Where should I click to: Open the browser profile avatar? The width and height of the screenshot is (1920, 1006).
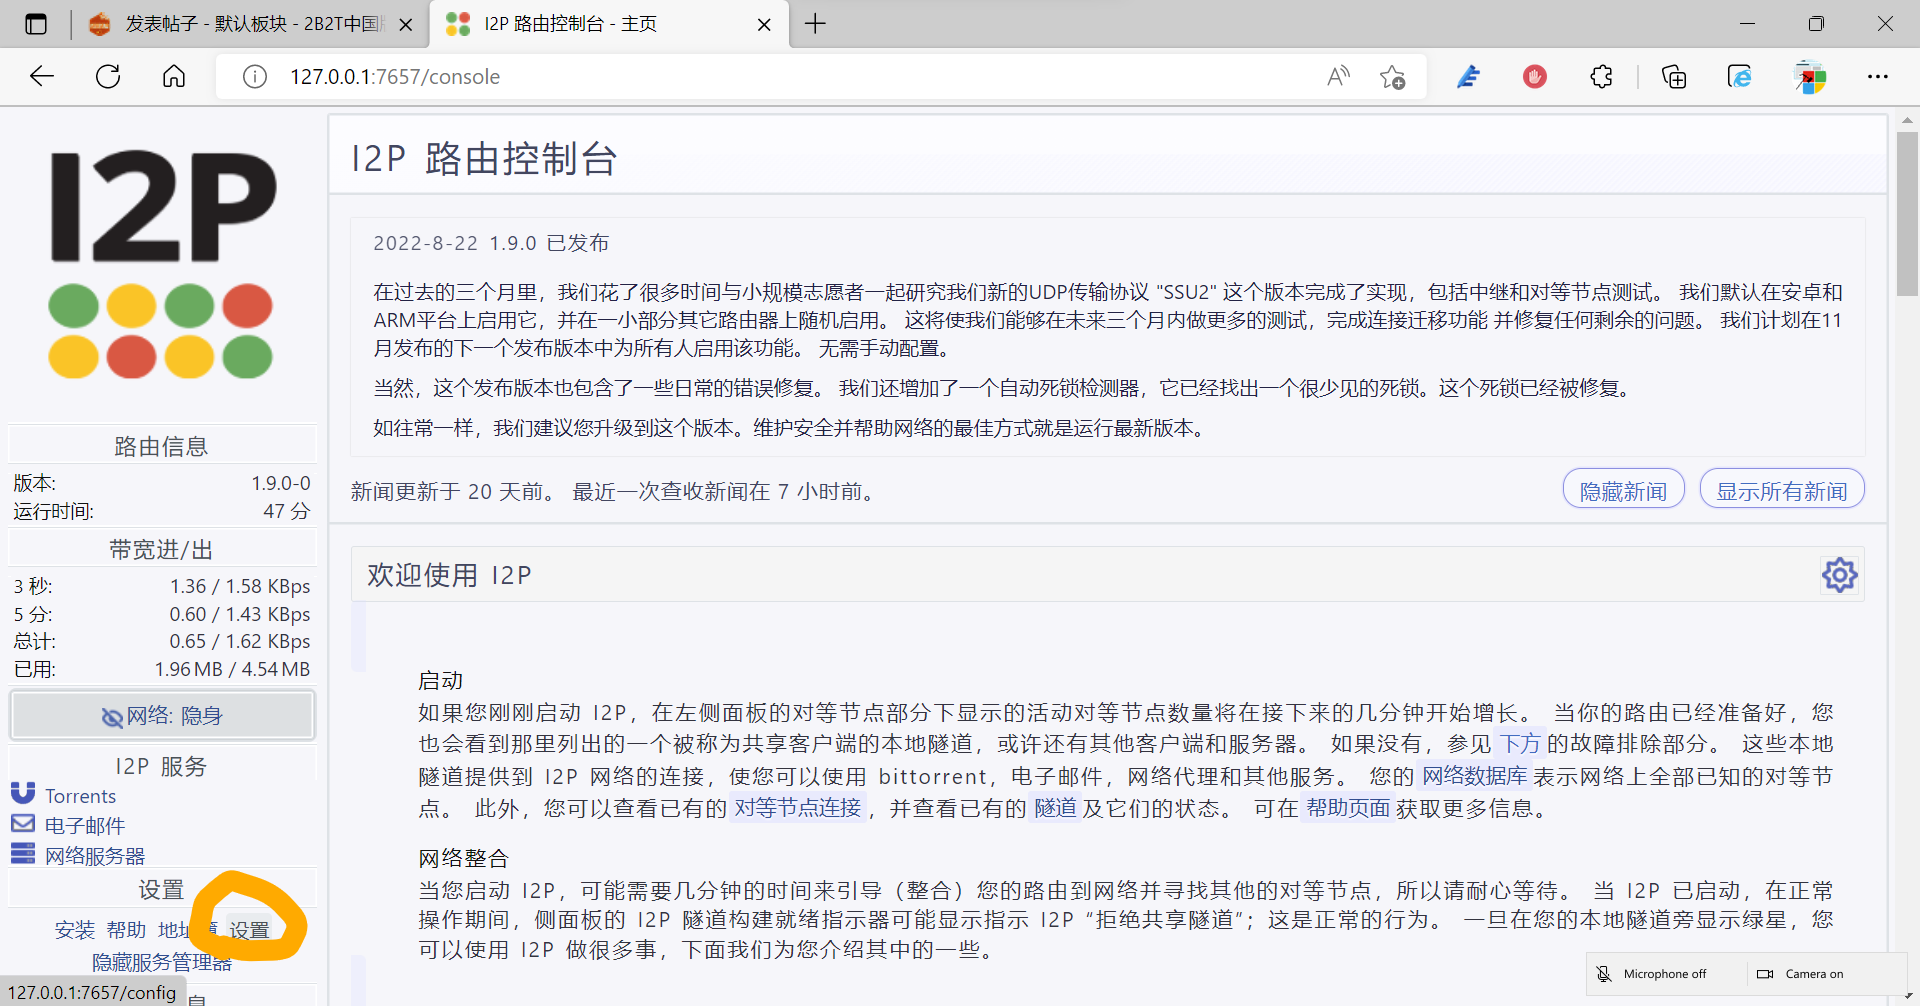pyautogui.click(x=1810, y=76)
